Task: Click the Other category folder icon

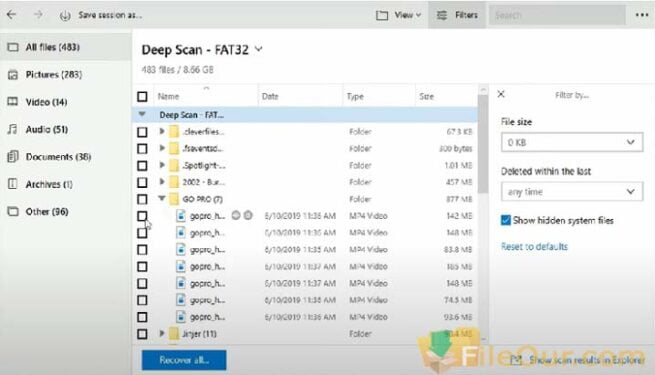Action: tap(13, 211)
